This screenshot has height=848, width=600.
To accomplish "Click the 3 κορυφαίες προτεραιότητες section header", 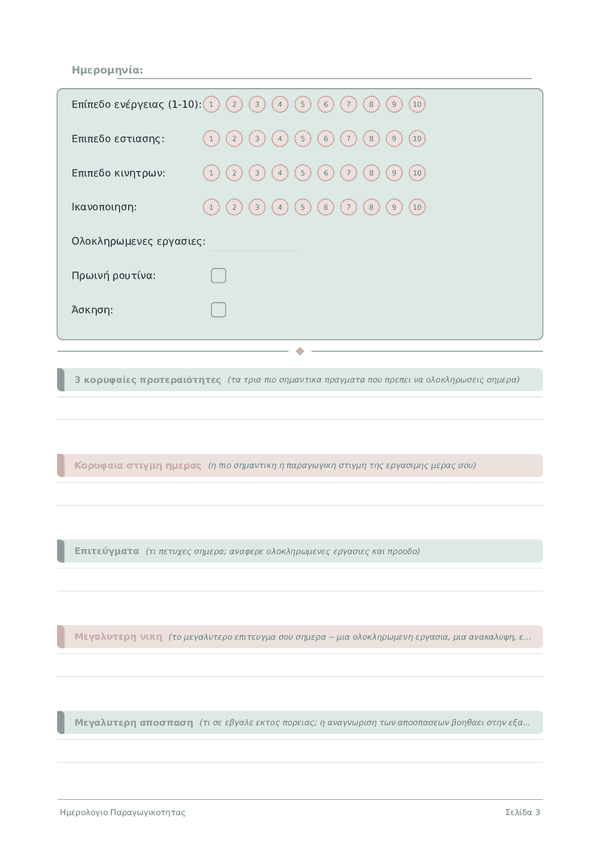I will (x=300, y=380).
